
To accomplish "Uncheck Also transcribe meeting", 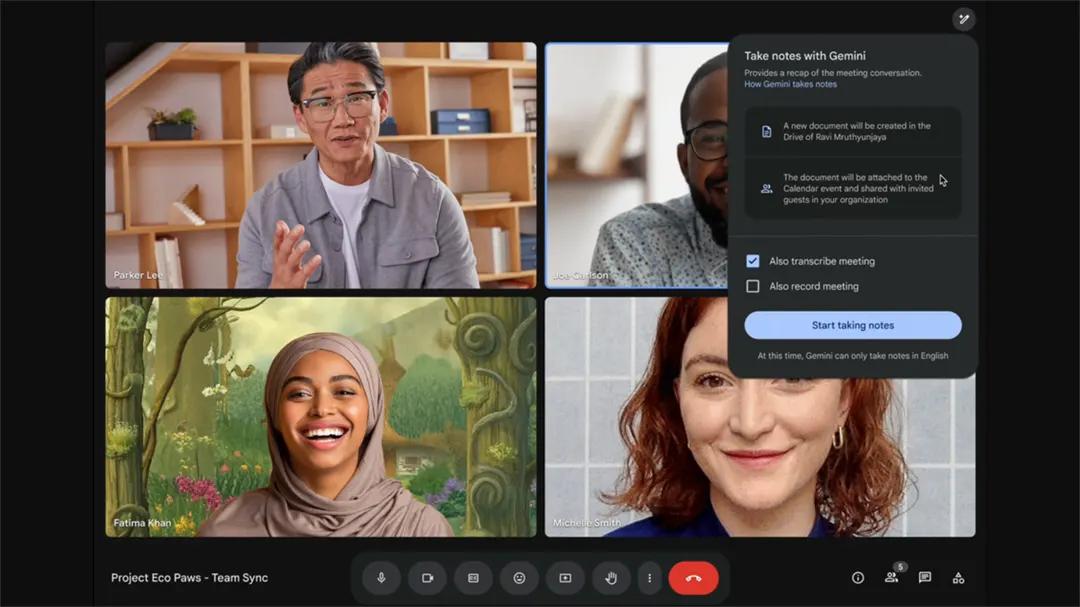I will coord(753,261).
